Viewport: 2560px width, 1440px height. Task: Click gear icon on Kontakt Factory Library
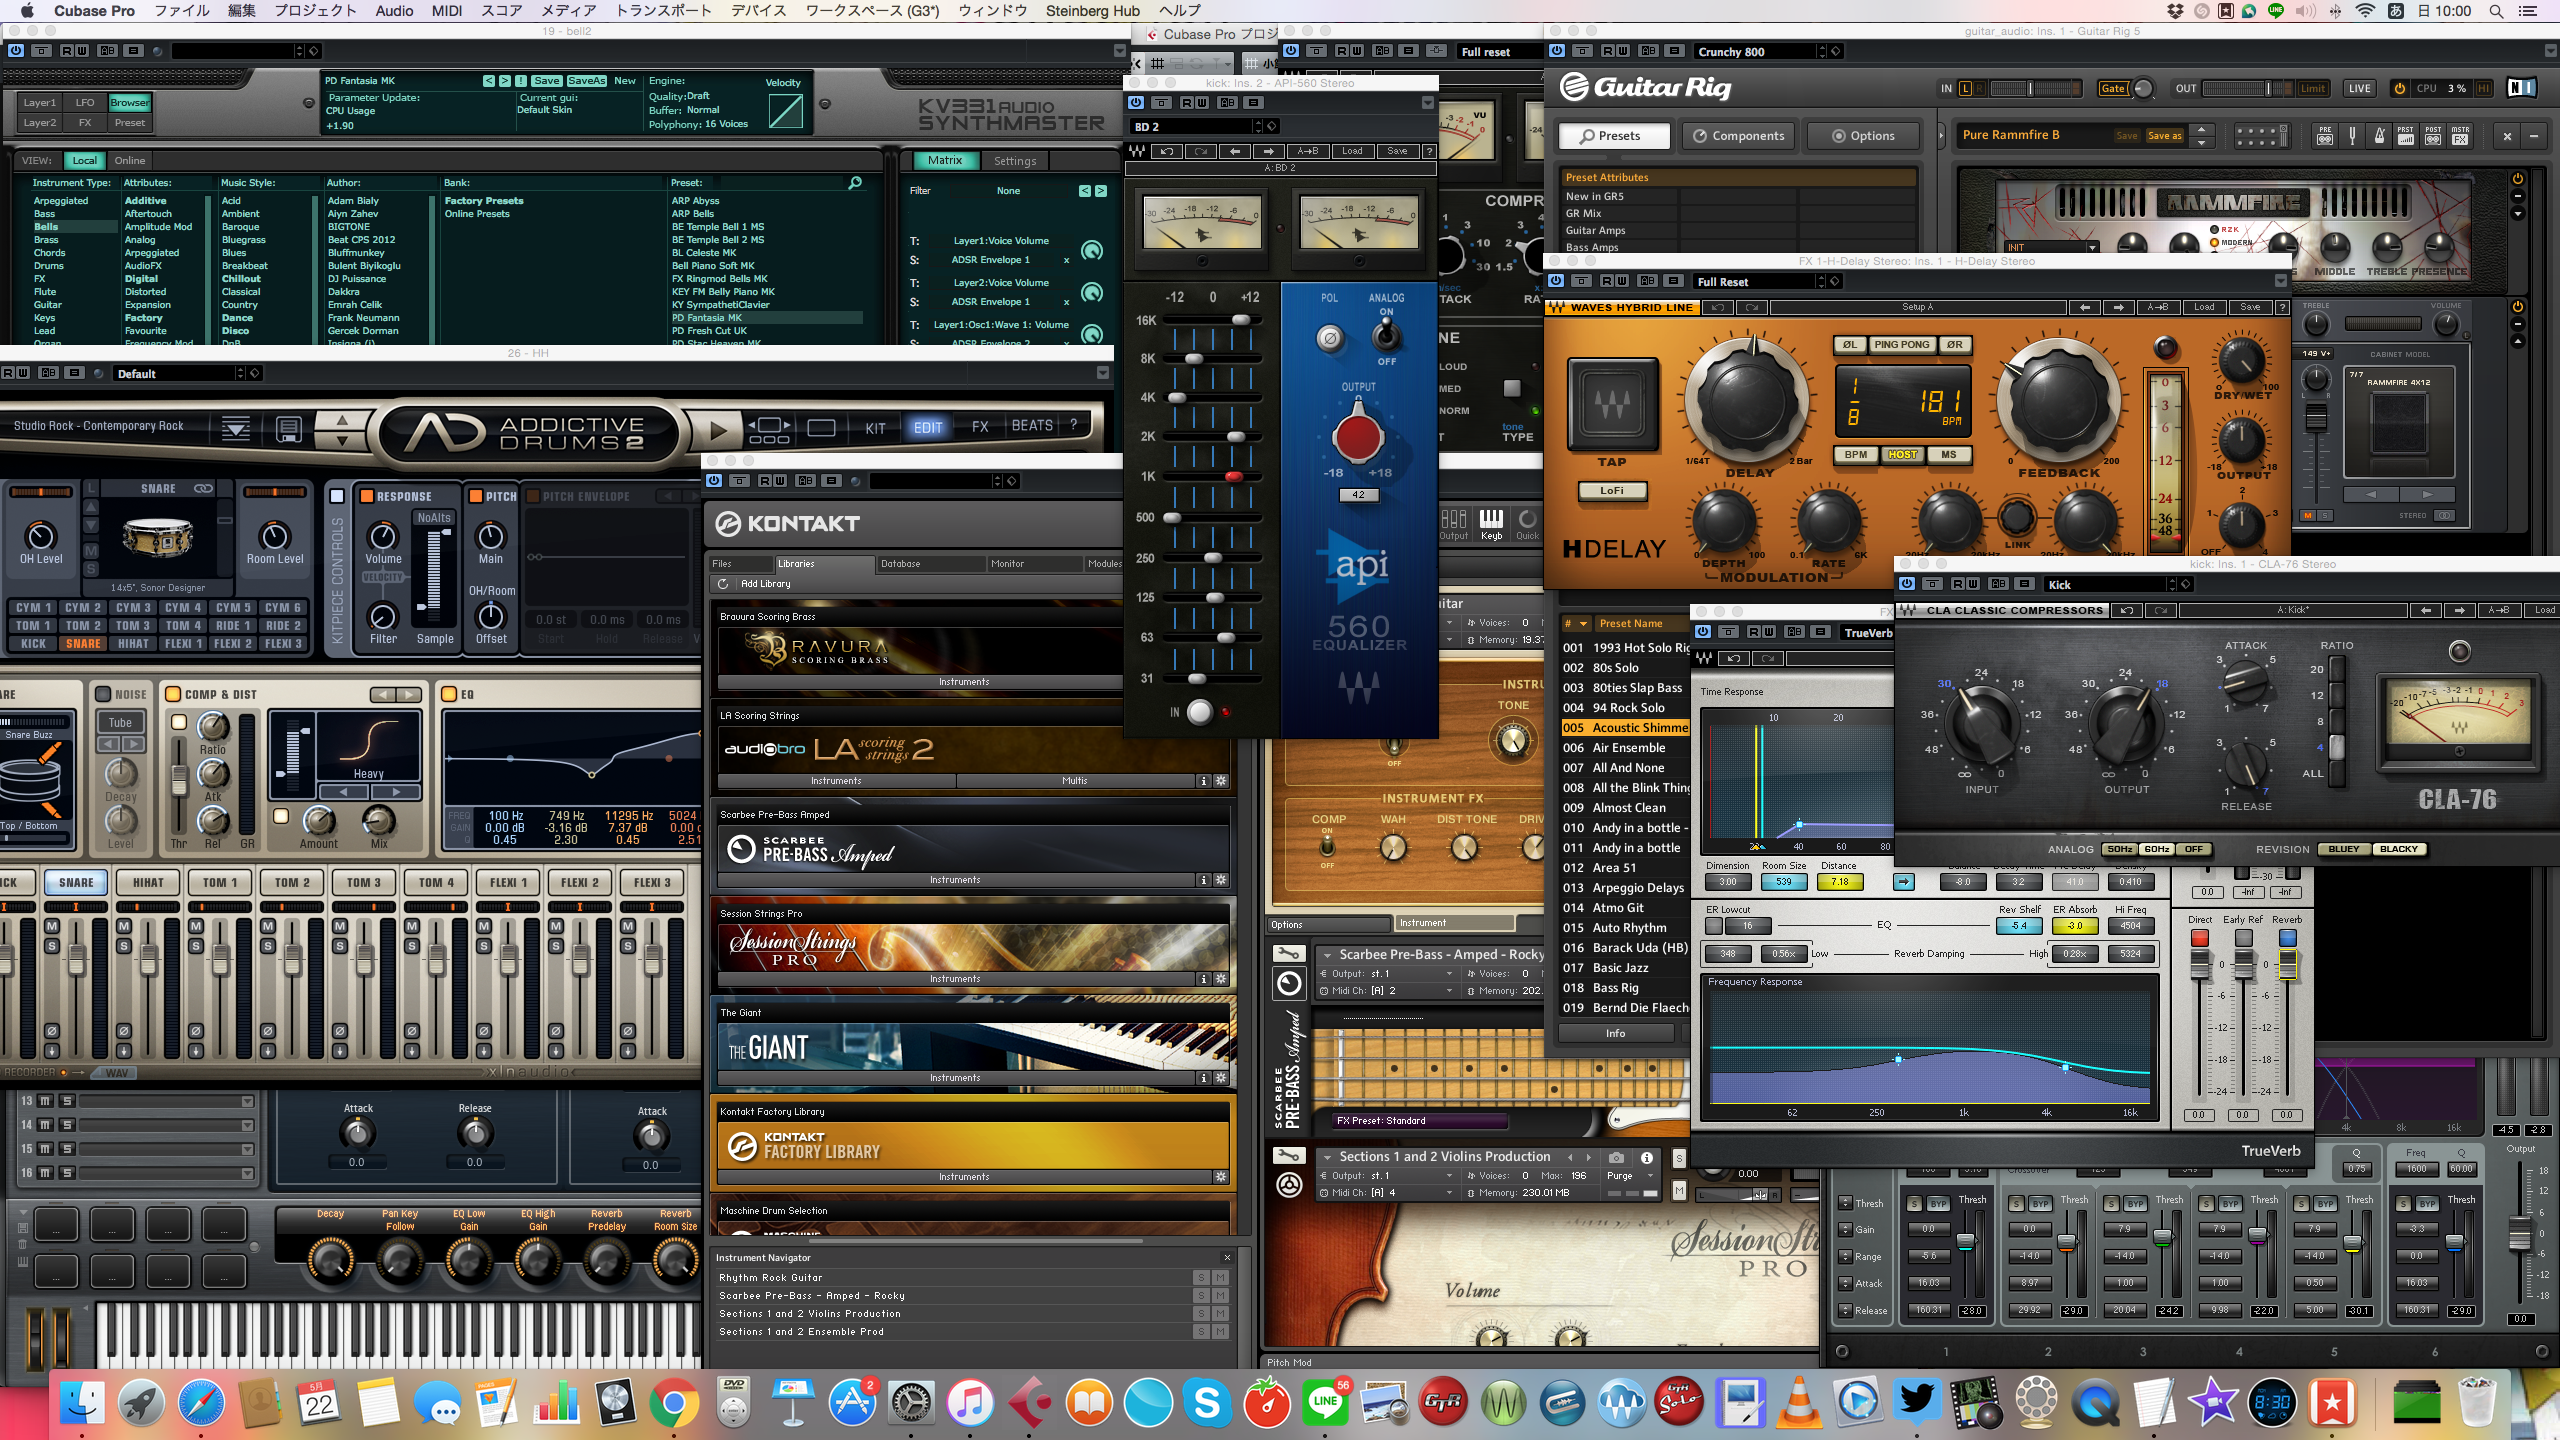click(1221, 1177)
